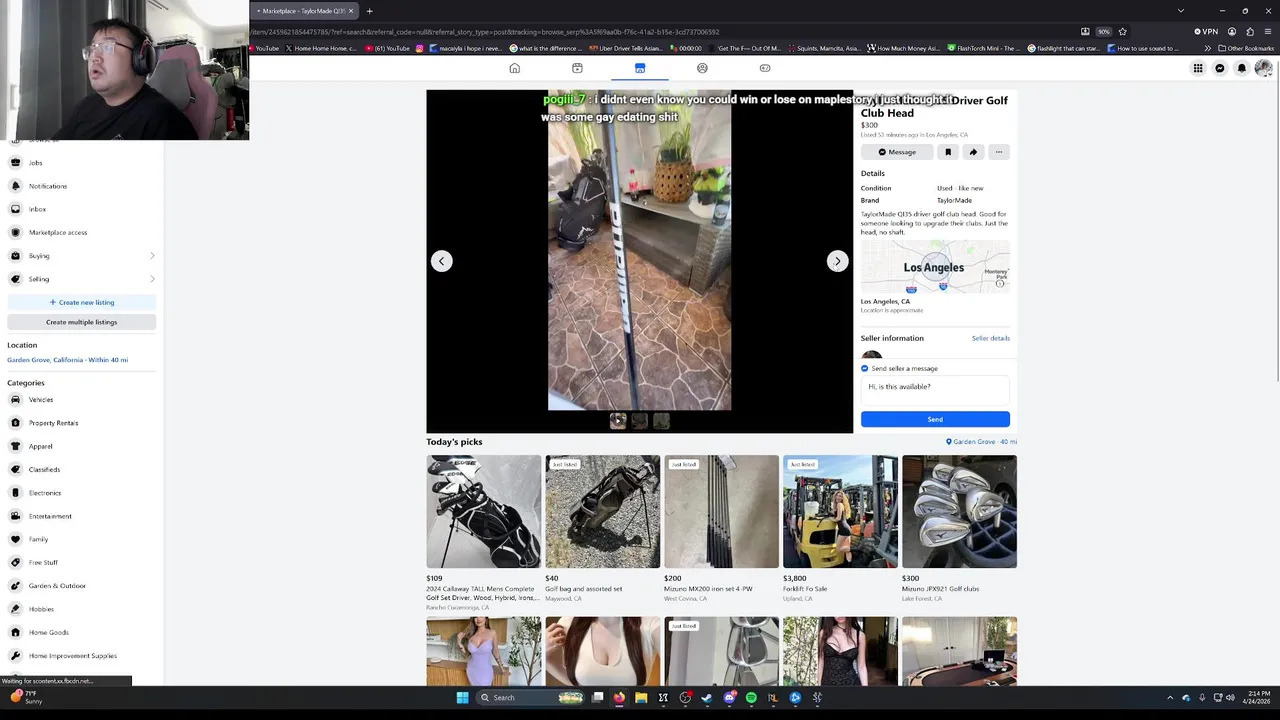Browse Home Goods category
Screen dimensions: 1280x720
click(81, 632)
